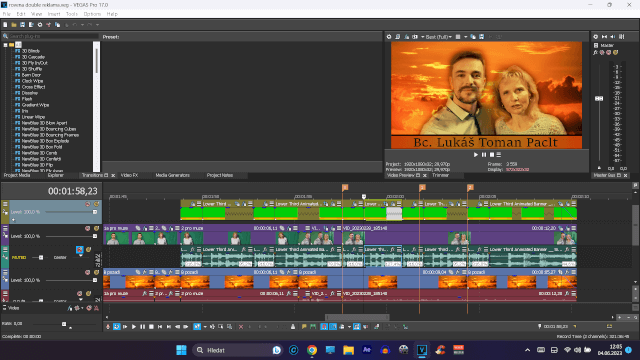Mute the Video bus track

(89, 308)
